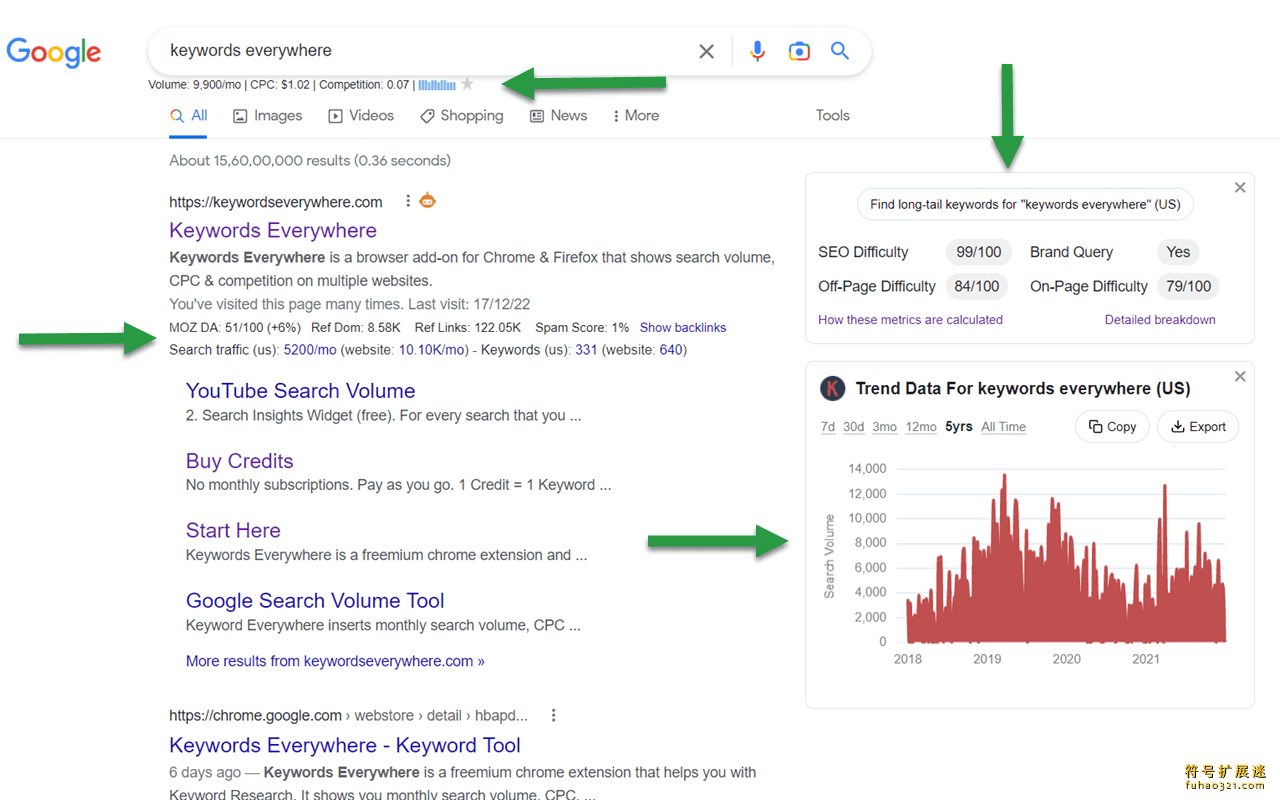Clear the search box with the X icon
The width and height of the screenshot is (1280, 800).
(x=706, y=51)
